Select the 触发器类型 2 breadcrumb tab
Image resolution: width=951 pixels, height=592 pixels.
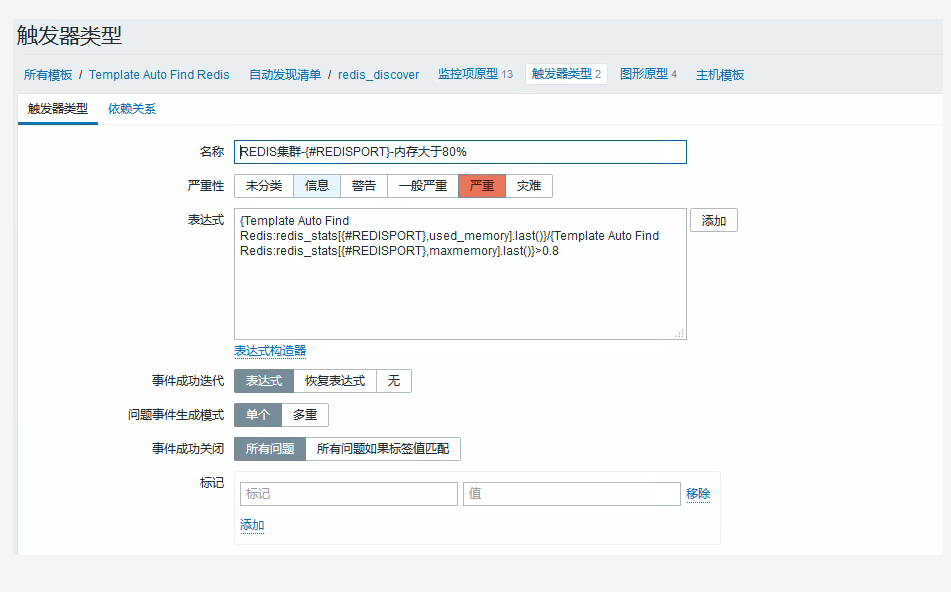[566, 74]
